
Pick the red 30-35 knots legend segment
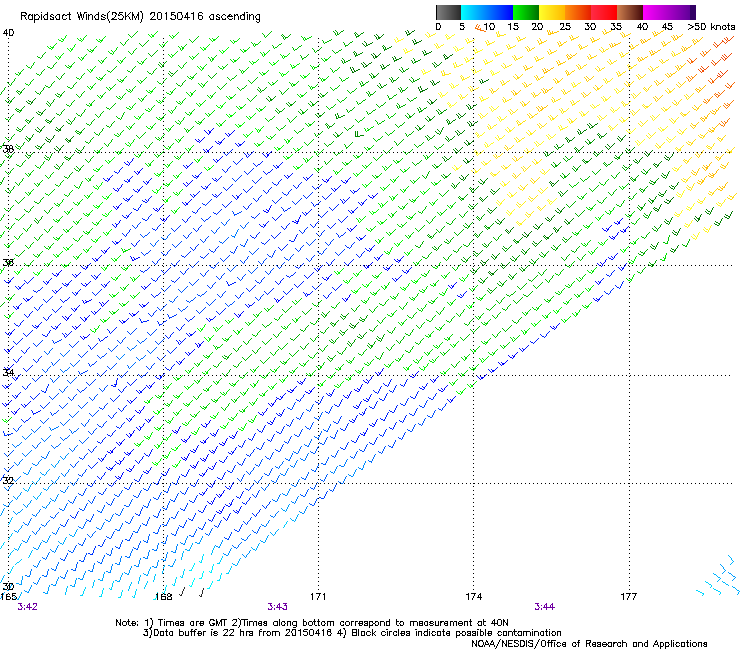604,12
